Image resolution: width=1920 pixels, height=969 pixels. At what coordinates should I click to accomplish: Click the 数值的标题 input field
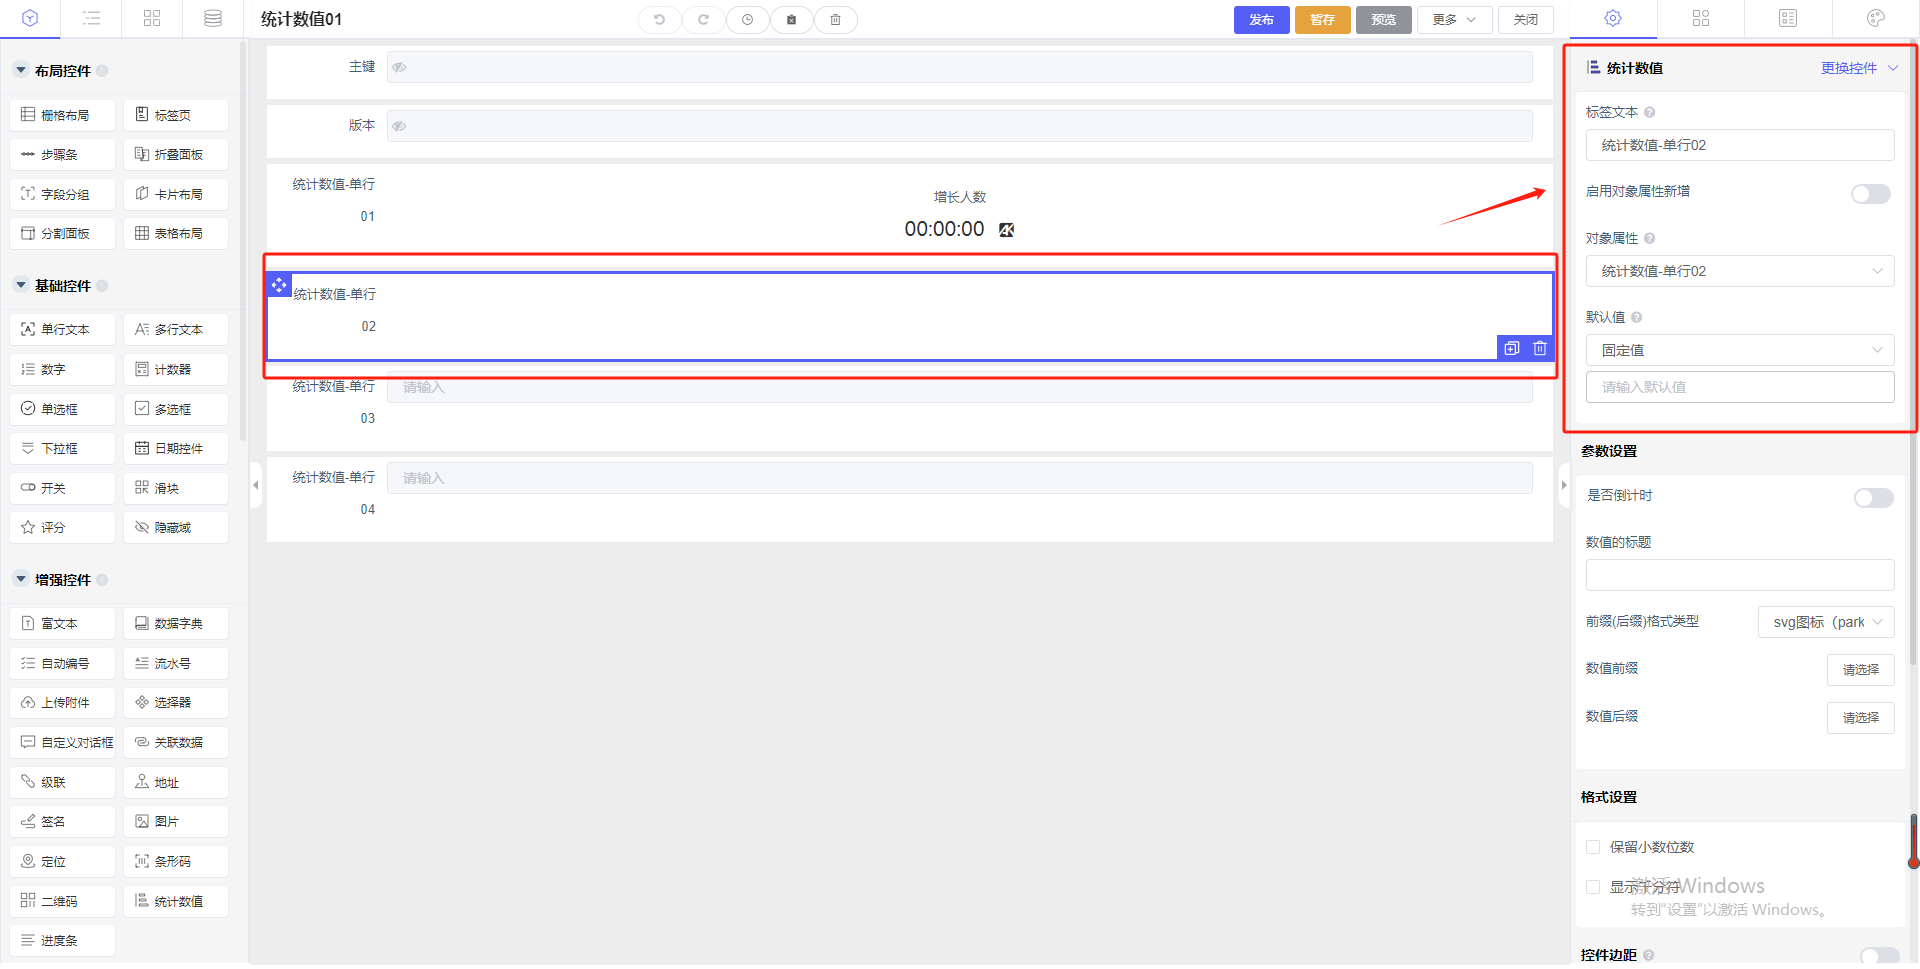[x=1739, y=575]
